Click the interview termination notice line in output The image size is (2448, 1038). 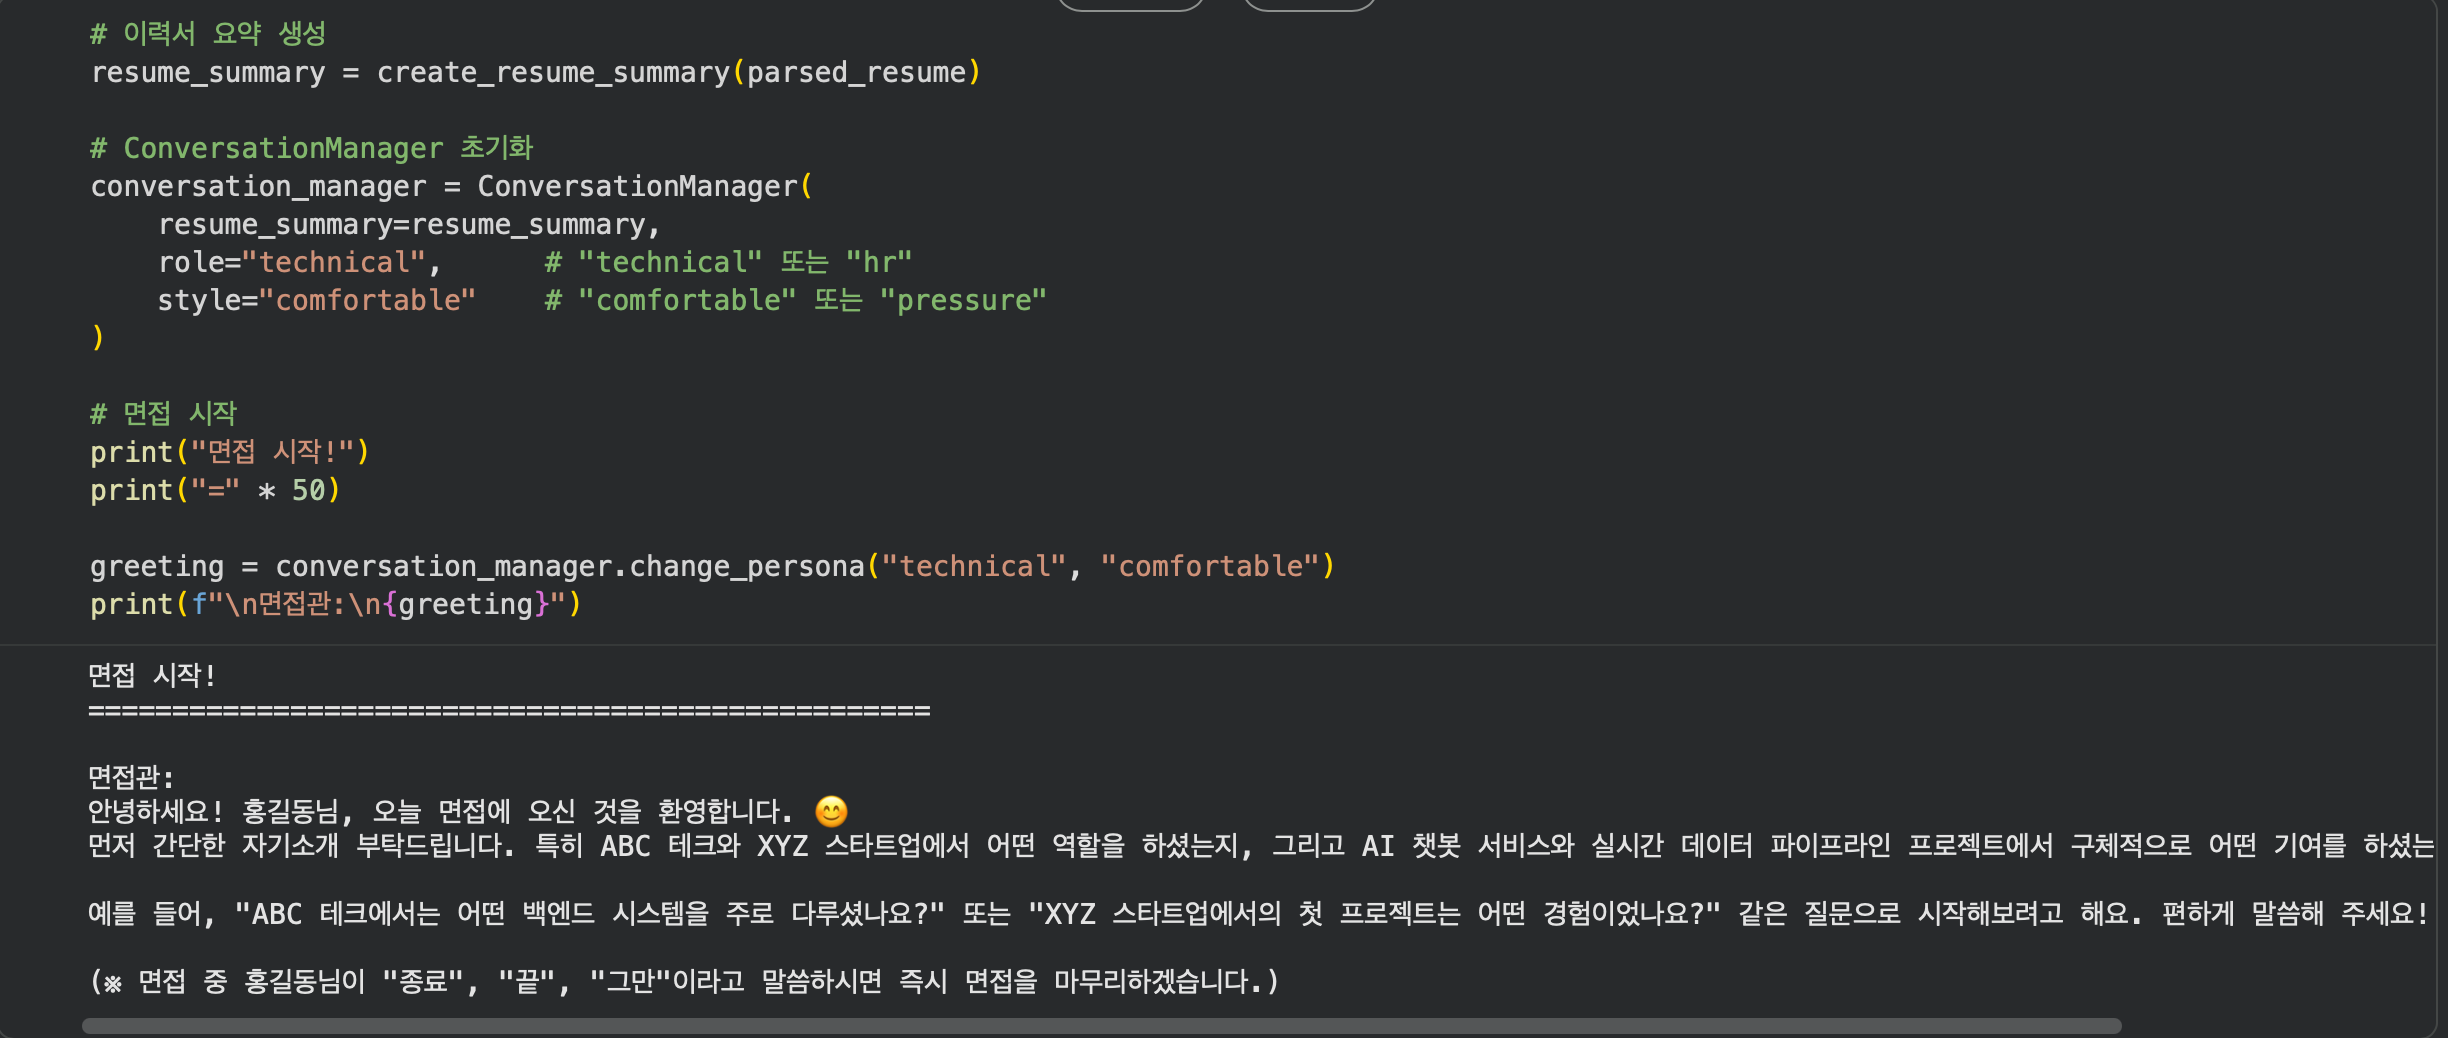[680, 980]
